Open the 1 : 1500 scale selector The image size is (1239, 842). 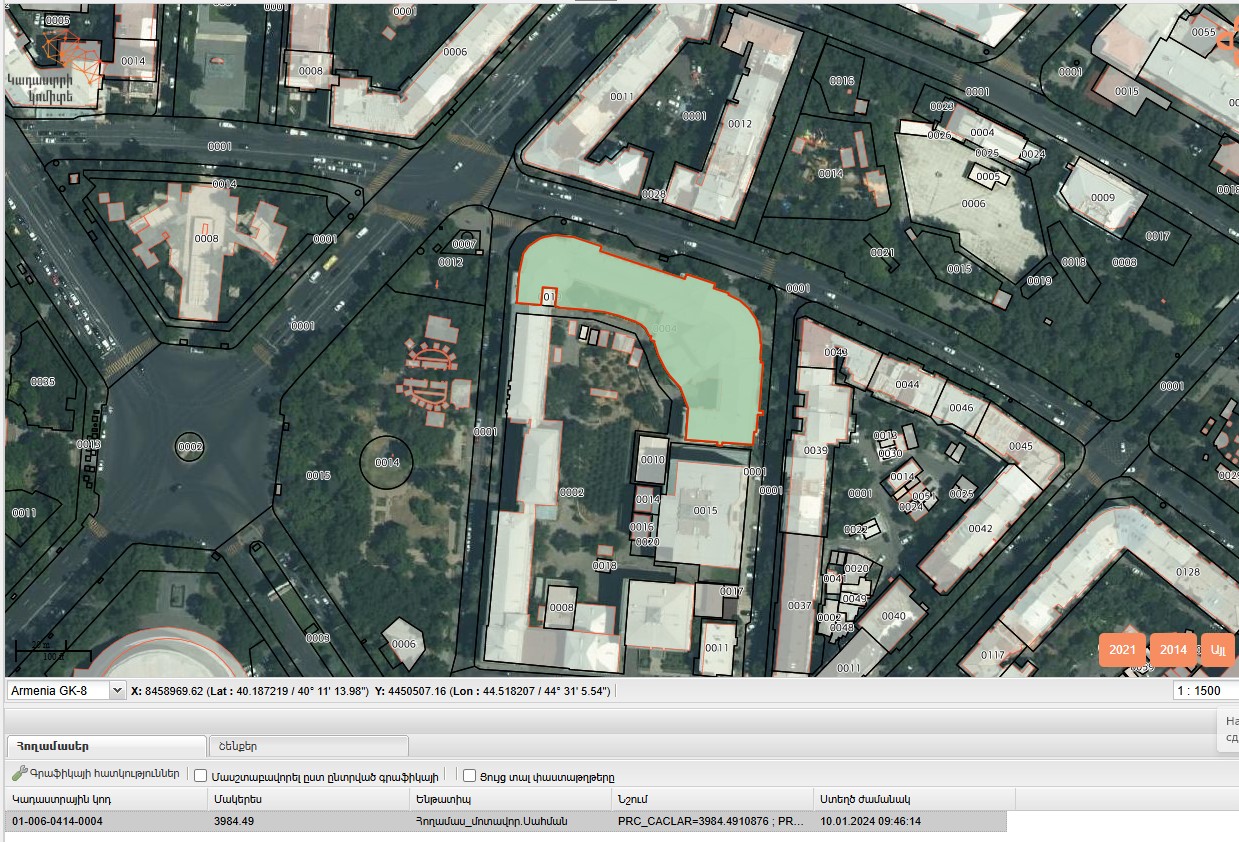click(x=1205, y=691)
